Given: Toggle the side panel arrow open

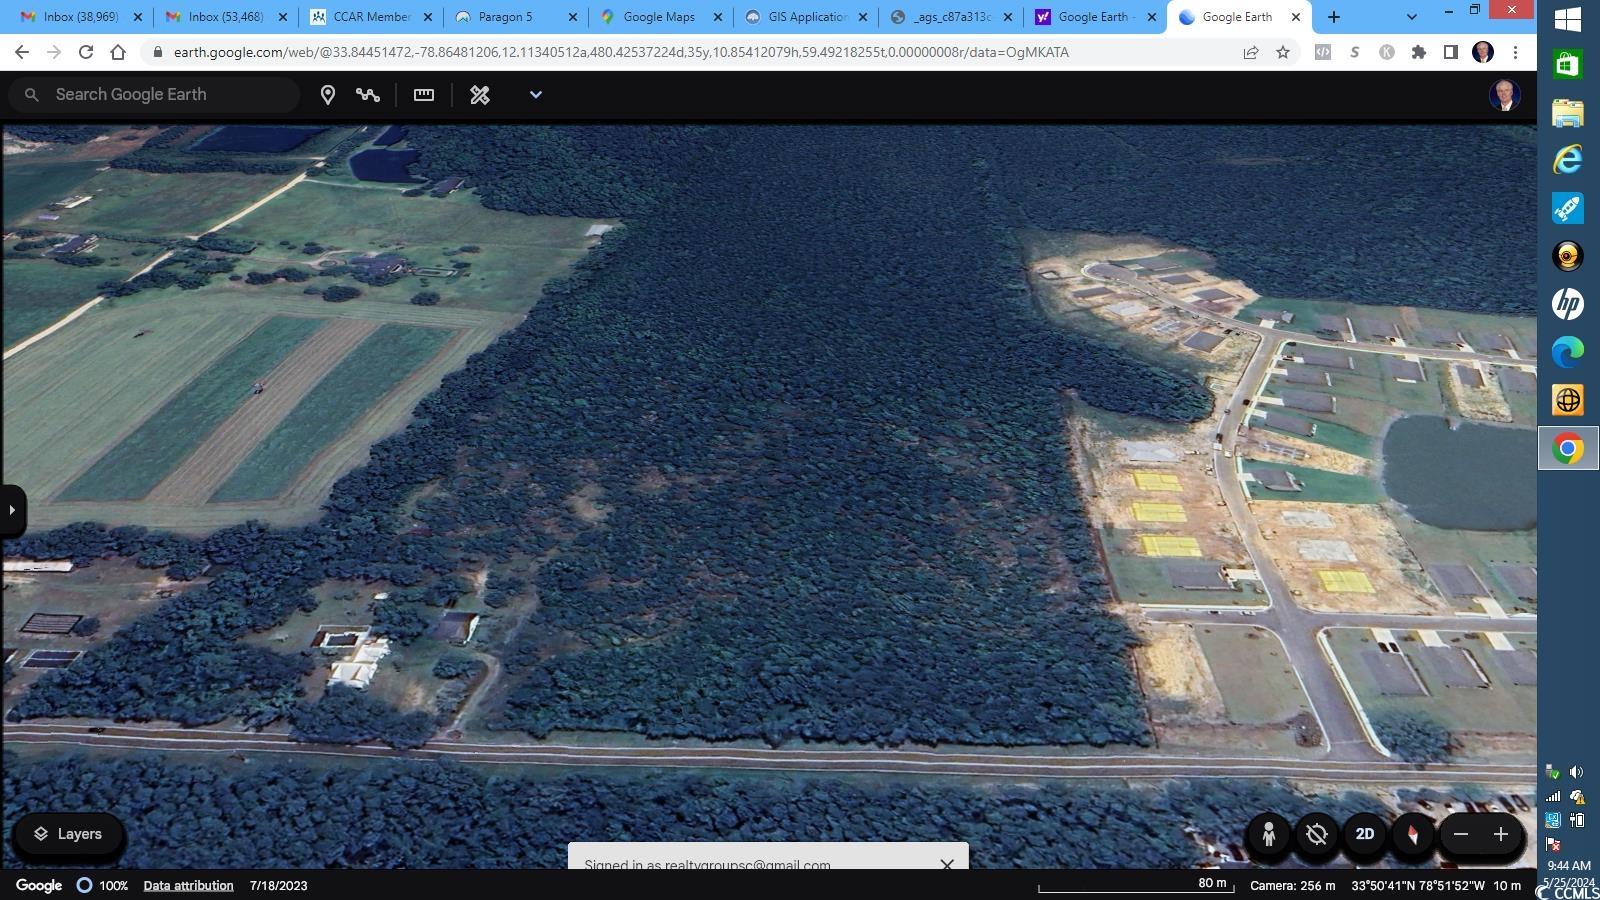Looking at the screenshot, I should tap(12, 510).
